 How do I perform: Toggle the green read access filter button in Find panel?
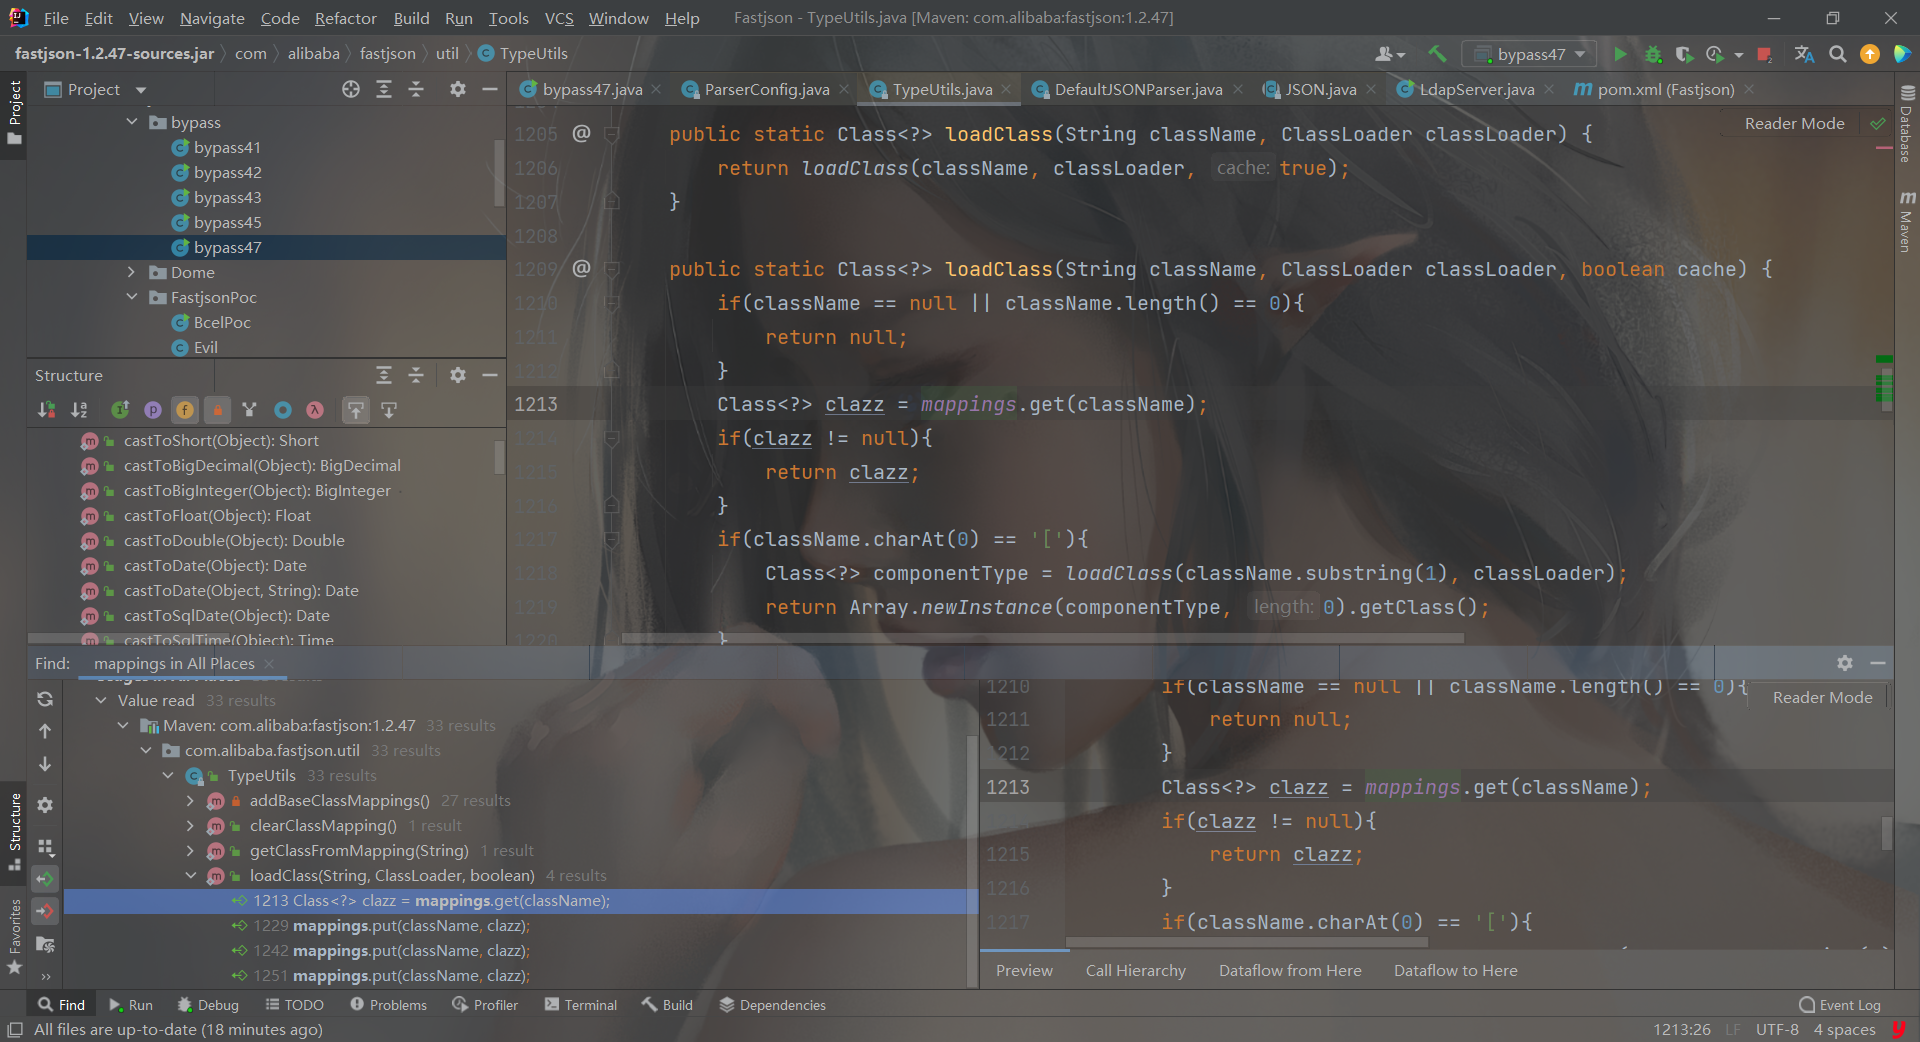tap(45, 879)
